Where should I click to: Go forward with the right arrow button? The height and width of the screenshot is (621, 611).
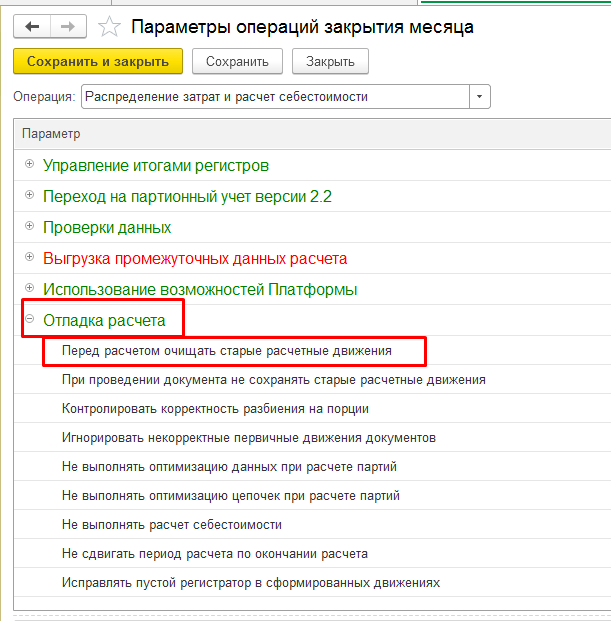tap(68, 27)
